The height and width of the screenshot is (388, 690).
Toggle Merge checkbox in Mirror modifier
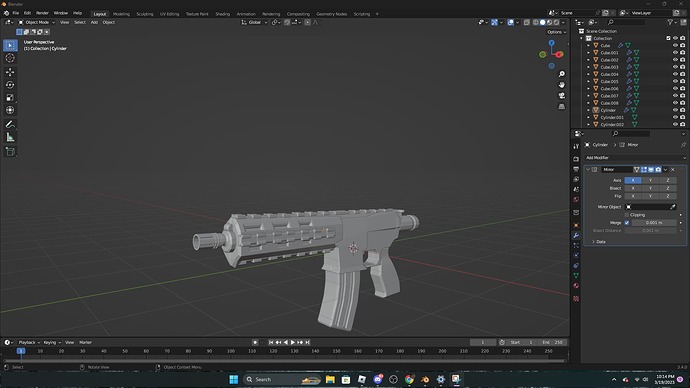pyautogui.click(x=627, y=223)
